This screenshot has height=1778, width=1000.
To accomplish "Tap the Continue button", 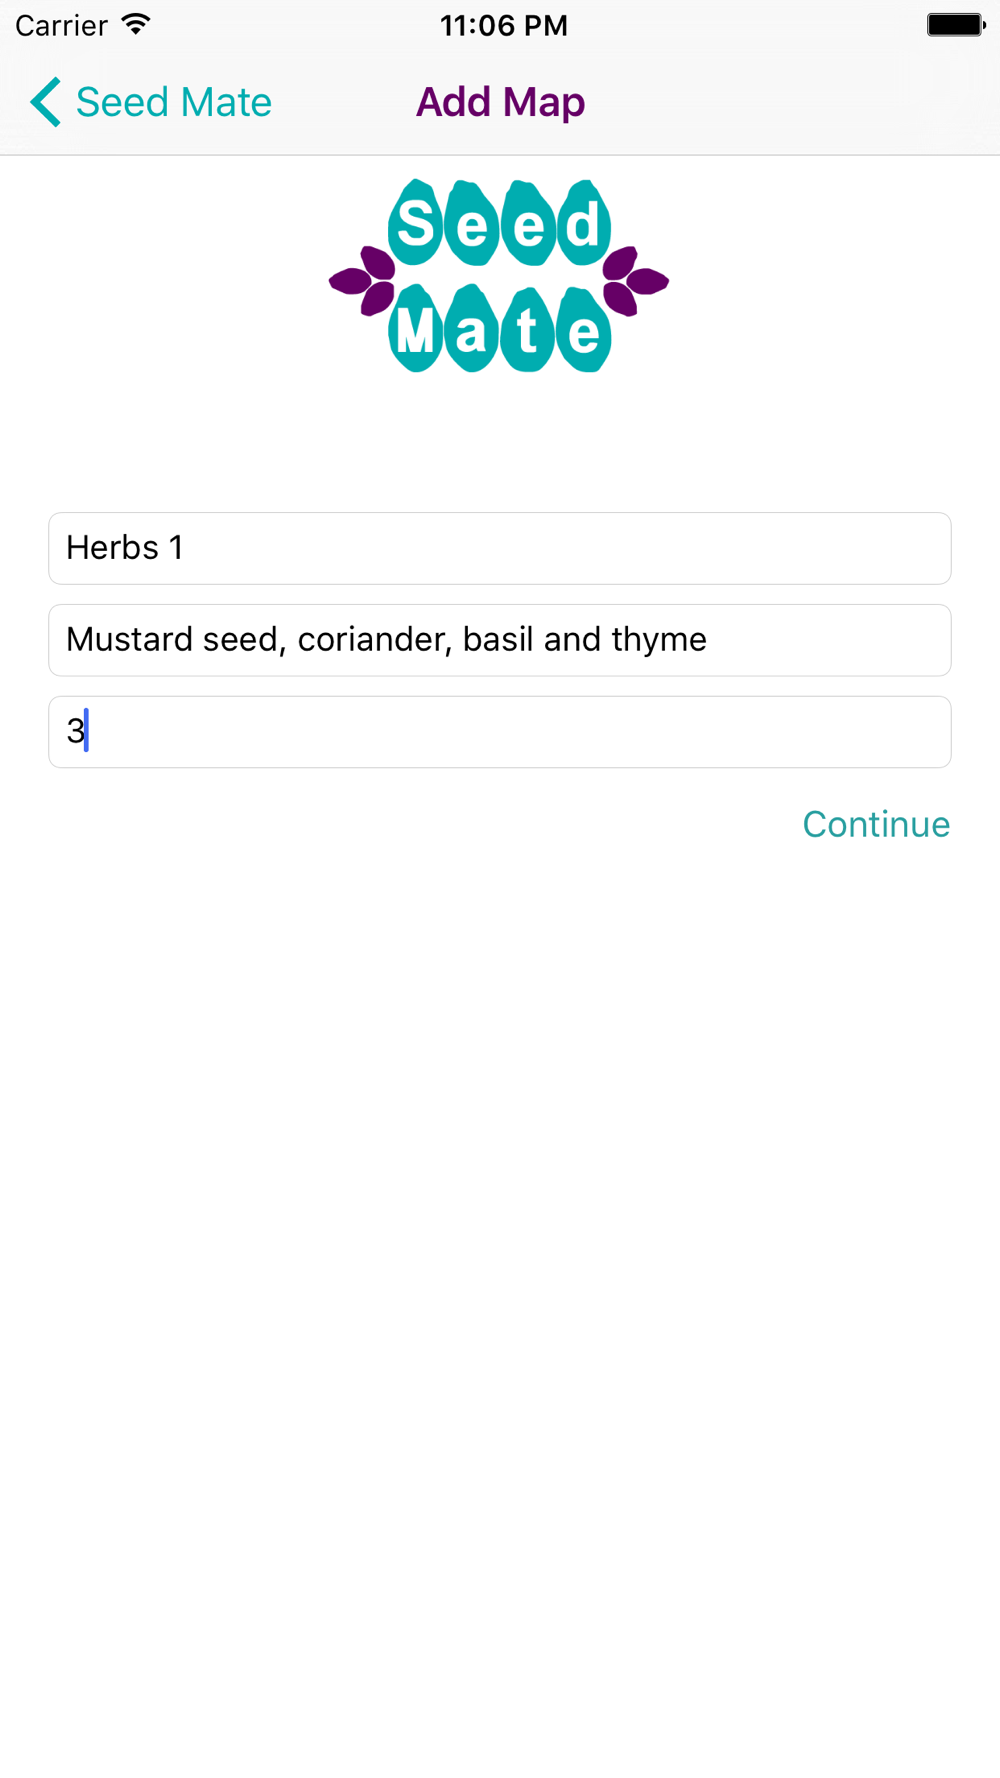I will point(876,824).
